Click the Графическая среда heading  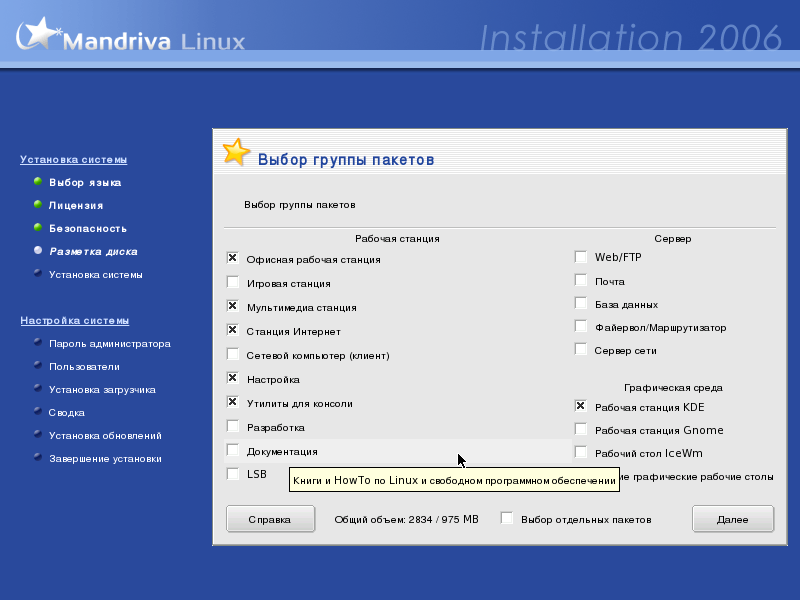coord(673,388)
